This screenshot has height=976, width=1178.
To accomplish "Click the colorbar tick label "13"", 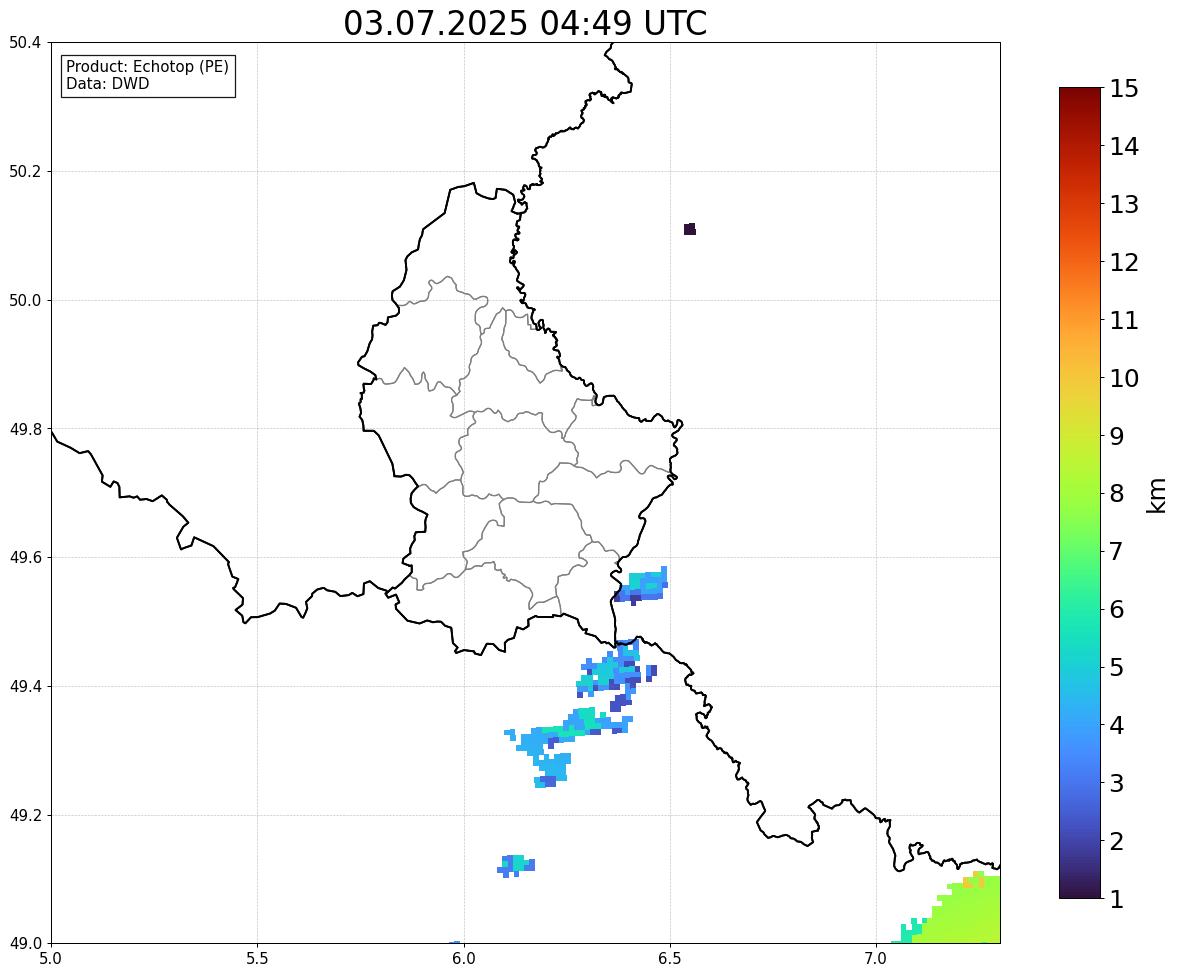I will (1124, 204).
